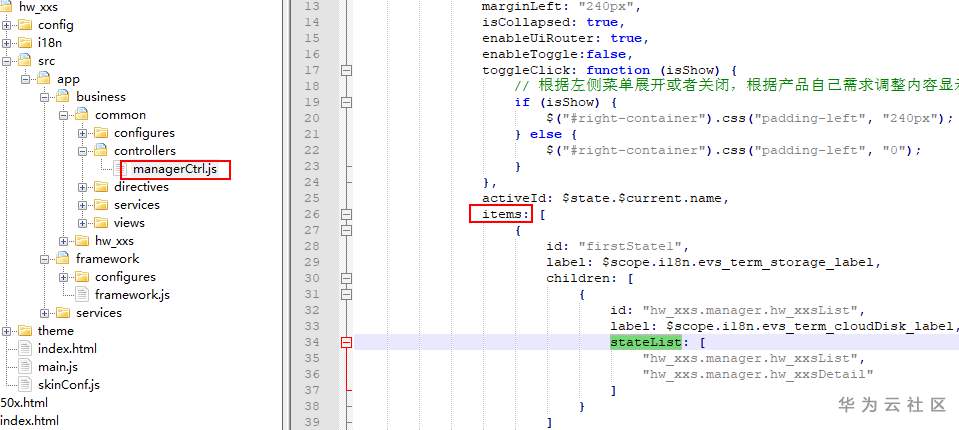Expand the services folder under common
Image resolution: width=959 pixels, height=430 pixels.
(83, 205)
